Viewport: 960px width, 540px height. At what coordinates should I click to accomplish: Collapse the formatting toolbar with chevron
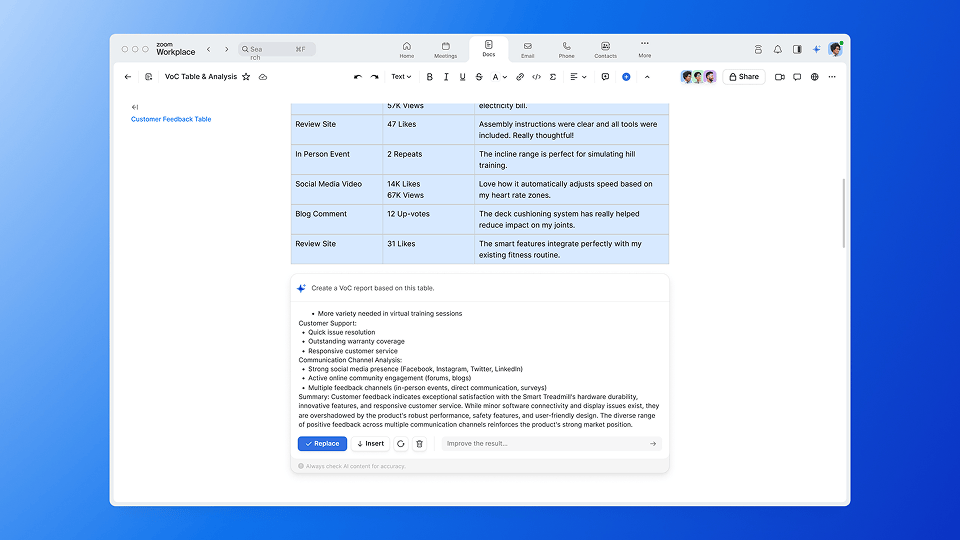click(x=647, y=77)
